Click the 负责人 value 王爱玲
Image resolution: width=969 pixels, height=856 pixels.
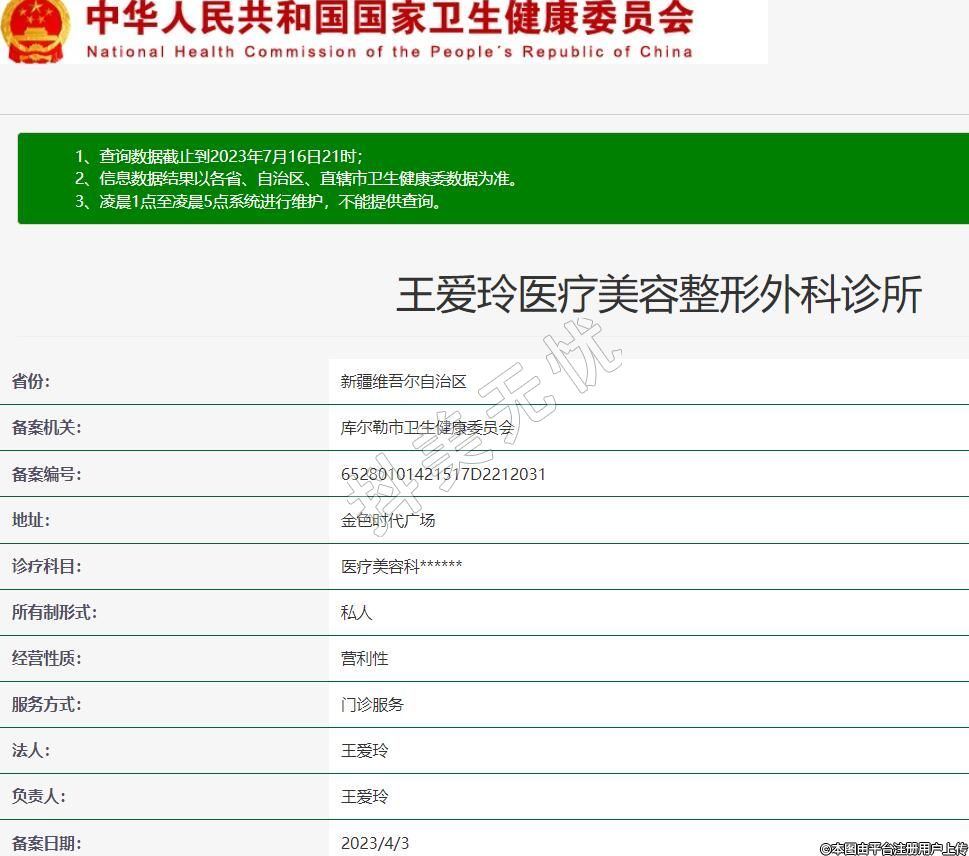click(x=364, y=796)
